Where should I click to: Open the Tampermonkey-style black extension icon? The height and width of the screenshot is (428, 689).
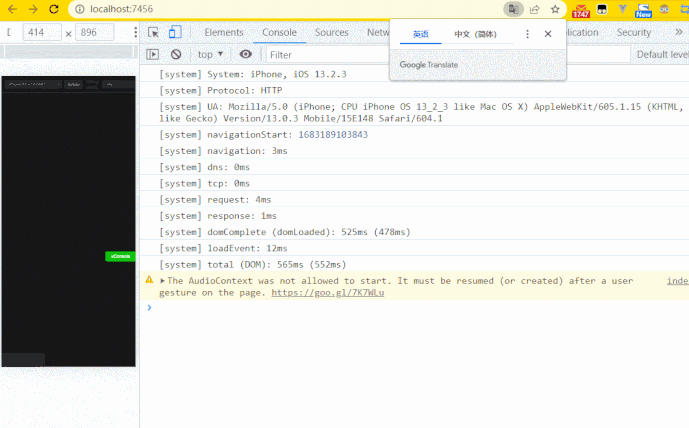click(x=602, y=9)
